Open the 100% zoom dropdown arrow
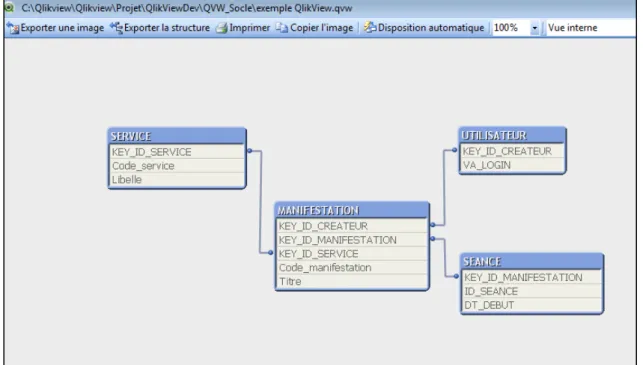 pos(535,28)
